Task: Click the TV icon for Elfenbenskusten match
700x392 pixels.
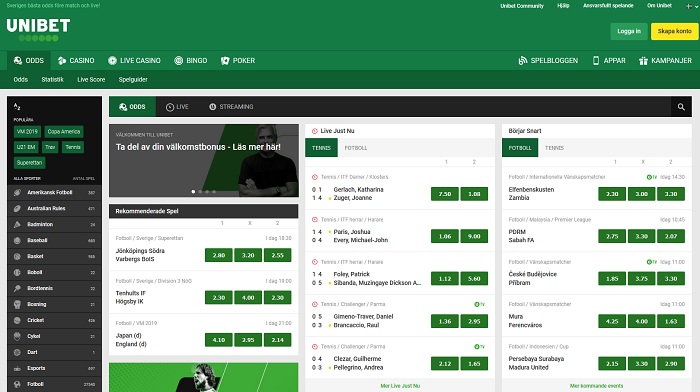Action: [x=652, y=177]
